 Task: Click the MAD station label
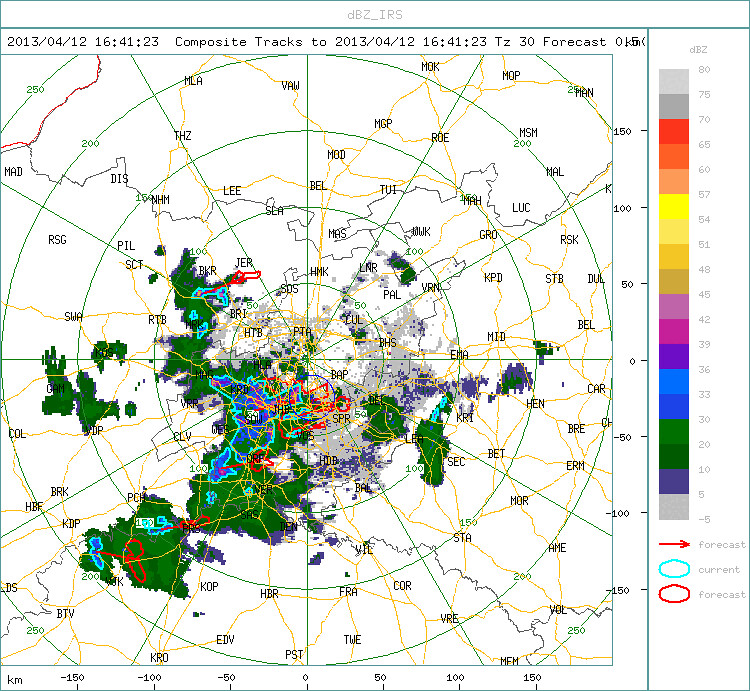[x=13, y=172]
